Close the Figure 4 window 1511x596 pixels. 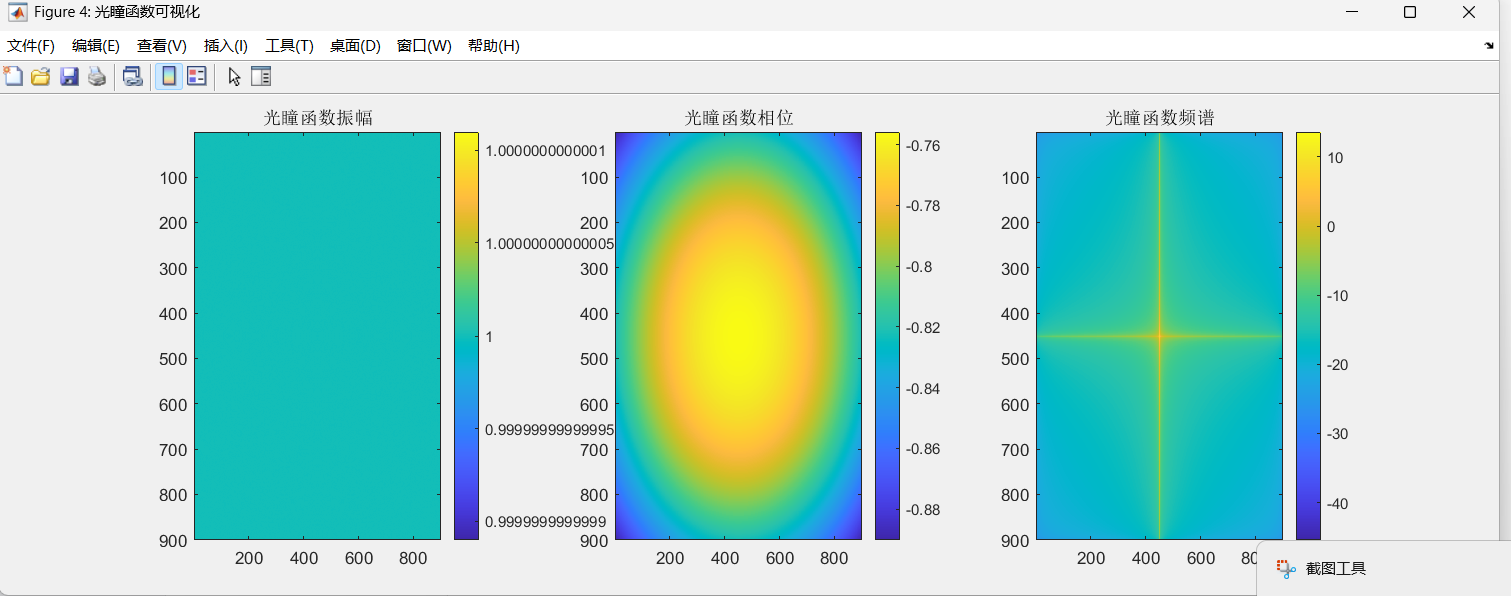[x=1468, y=12]
